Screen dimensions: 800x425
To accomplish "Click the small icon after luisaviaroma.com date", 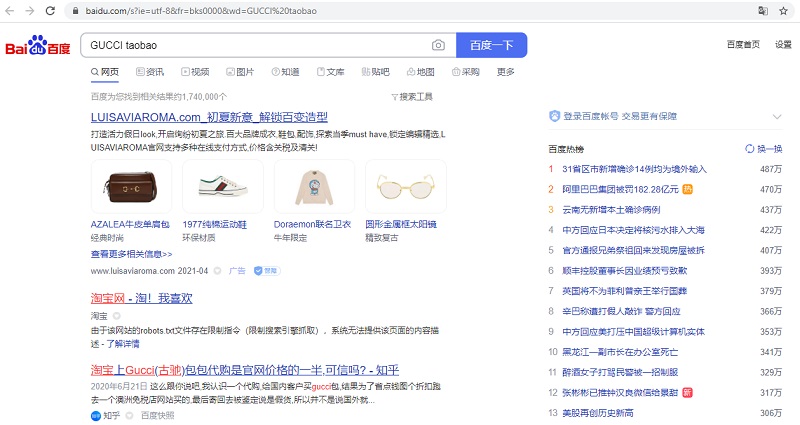I will tap(217, 271).
